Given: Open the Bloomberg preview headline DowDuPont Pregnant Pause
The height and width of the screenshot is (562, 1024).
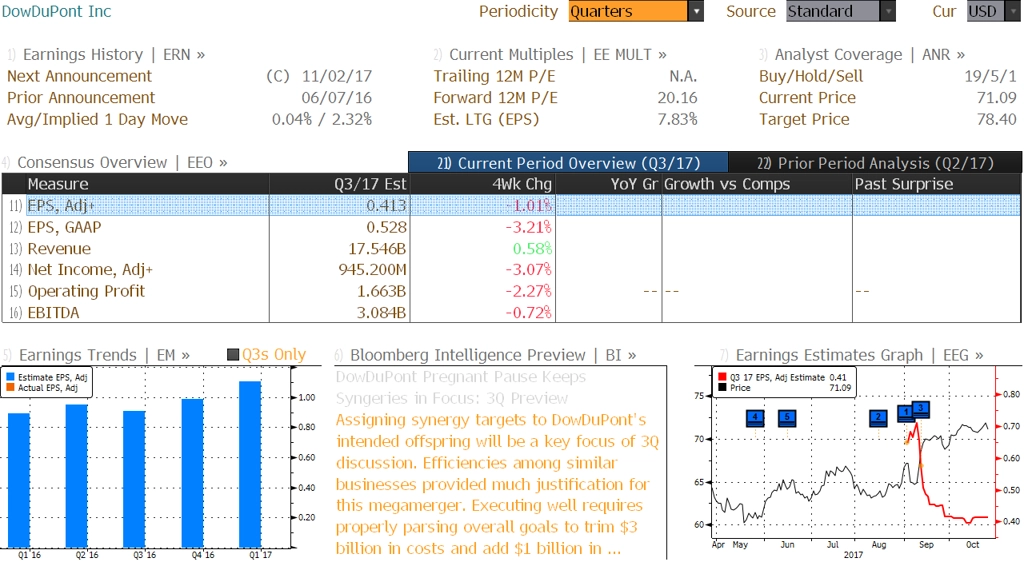Looking at the screenshot, I should [461, 388].
